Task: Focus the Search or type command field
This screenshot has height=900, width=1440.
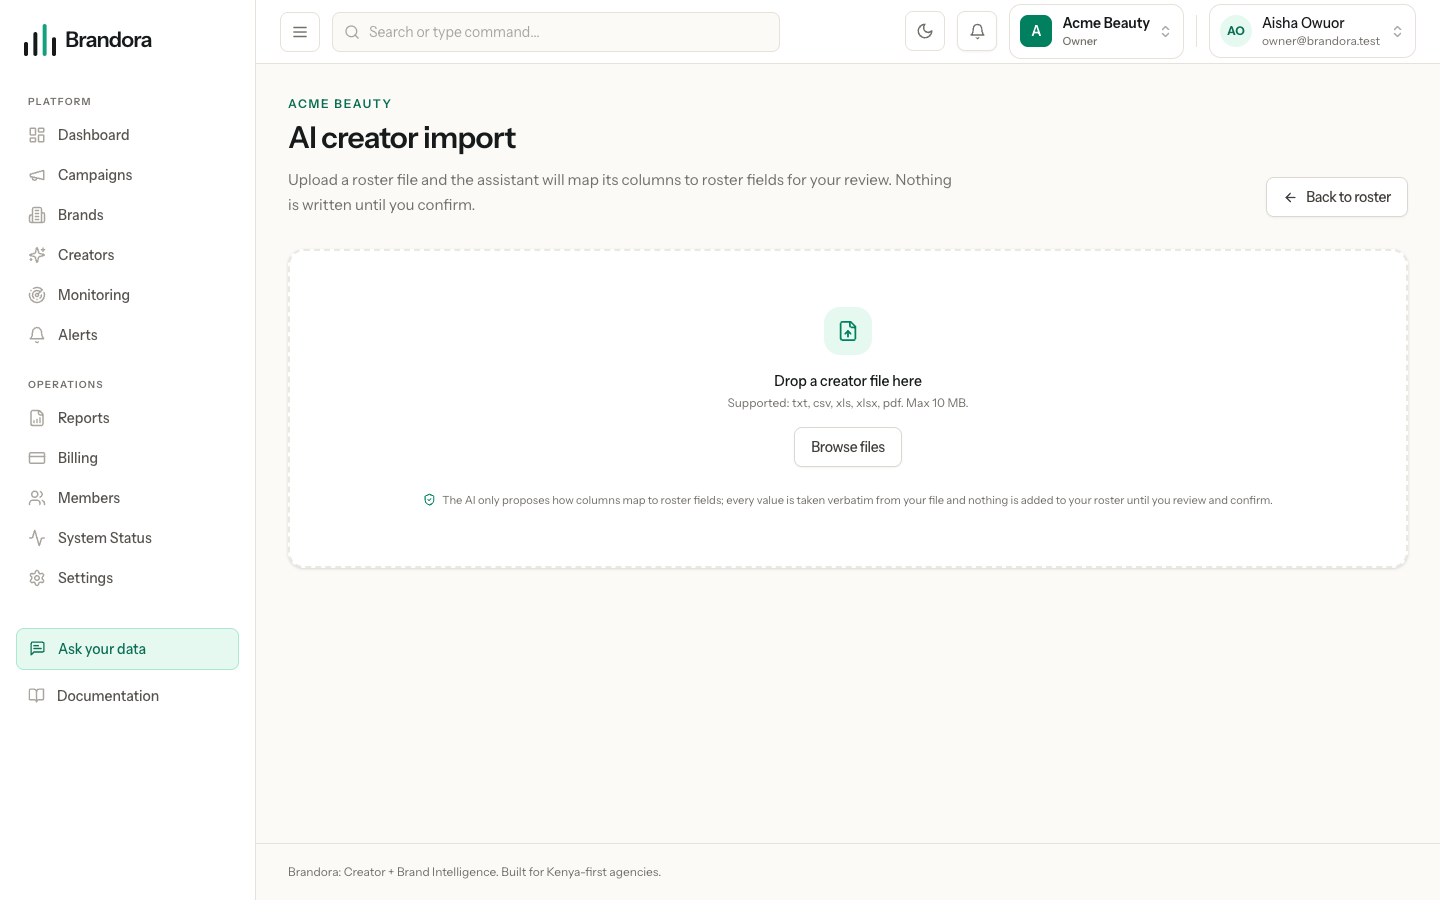Action: tap(556, 32)
